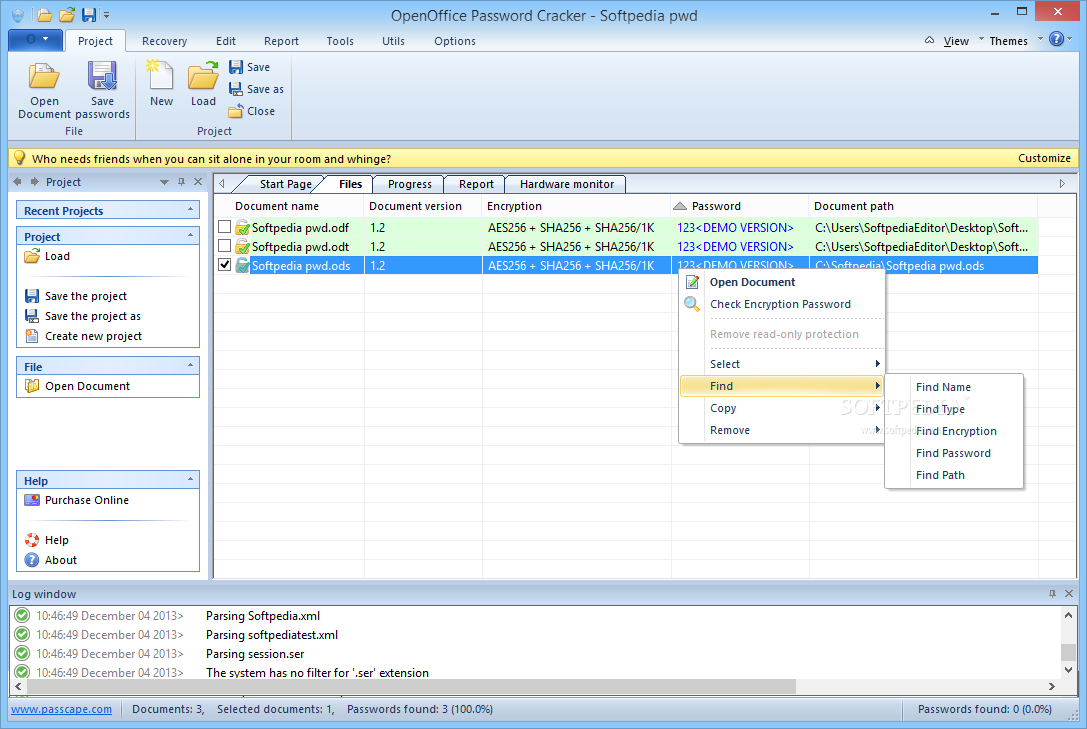Select the Softpedia pwd.odf row name
Image resolution: width=1087 pixels, height=729 pixels.
tap(299, 227)
